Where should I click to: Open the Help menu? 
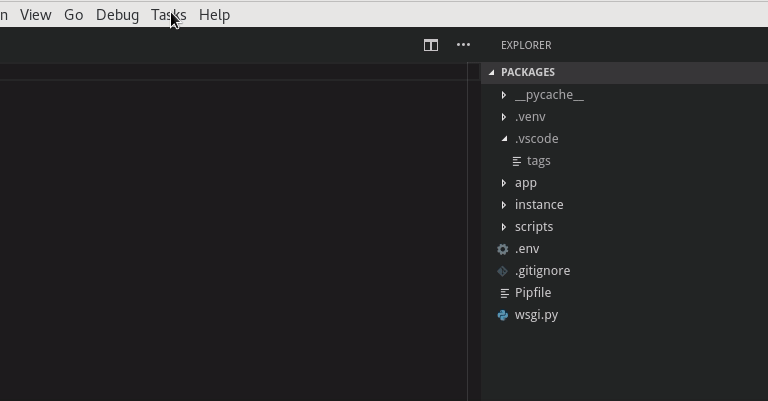tap(214, 15)
